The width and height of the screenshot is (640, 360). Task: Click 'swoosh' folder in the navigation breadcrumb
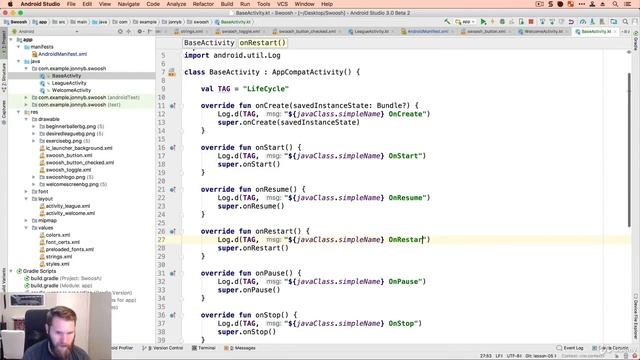[198, 22]
